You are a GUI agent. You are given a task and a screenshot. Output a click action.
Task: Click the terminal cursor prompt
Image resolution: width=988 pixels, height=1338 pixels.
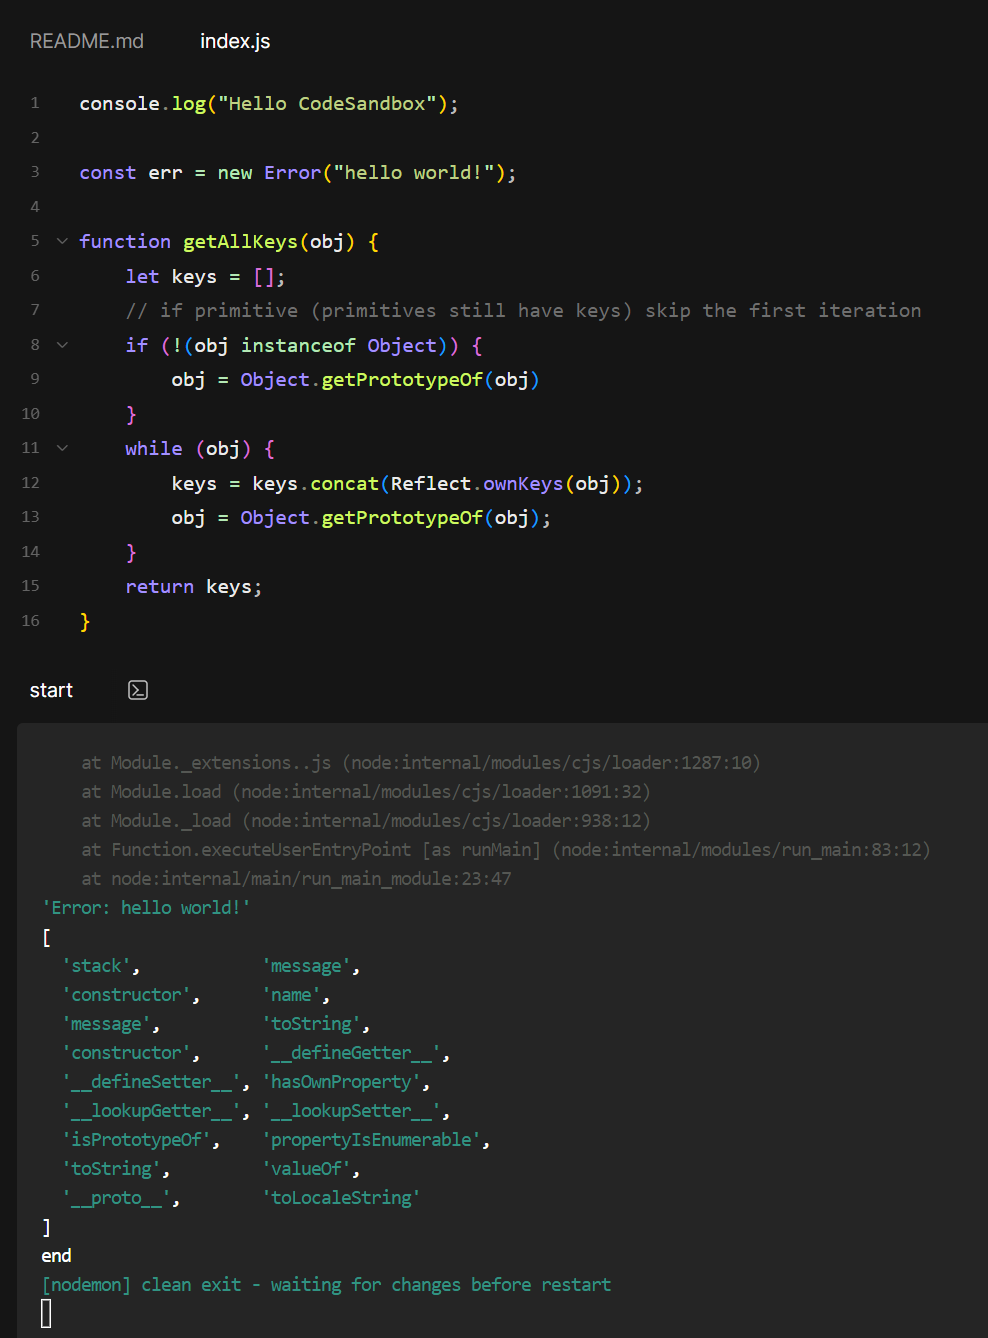[46, 1313]
